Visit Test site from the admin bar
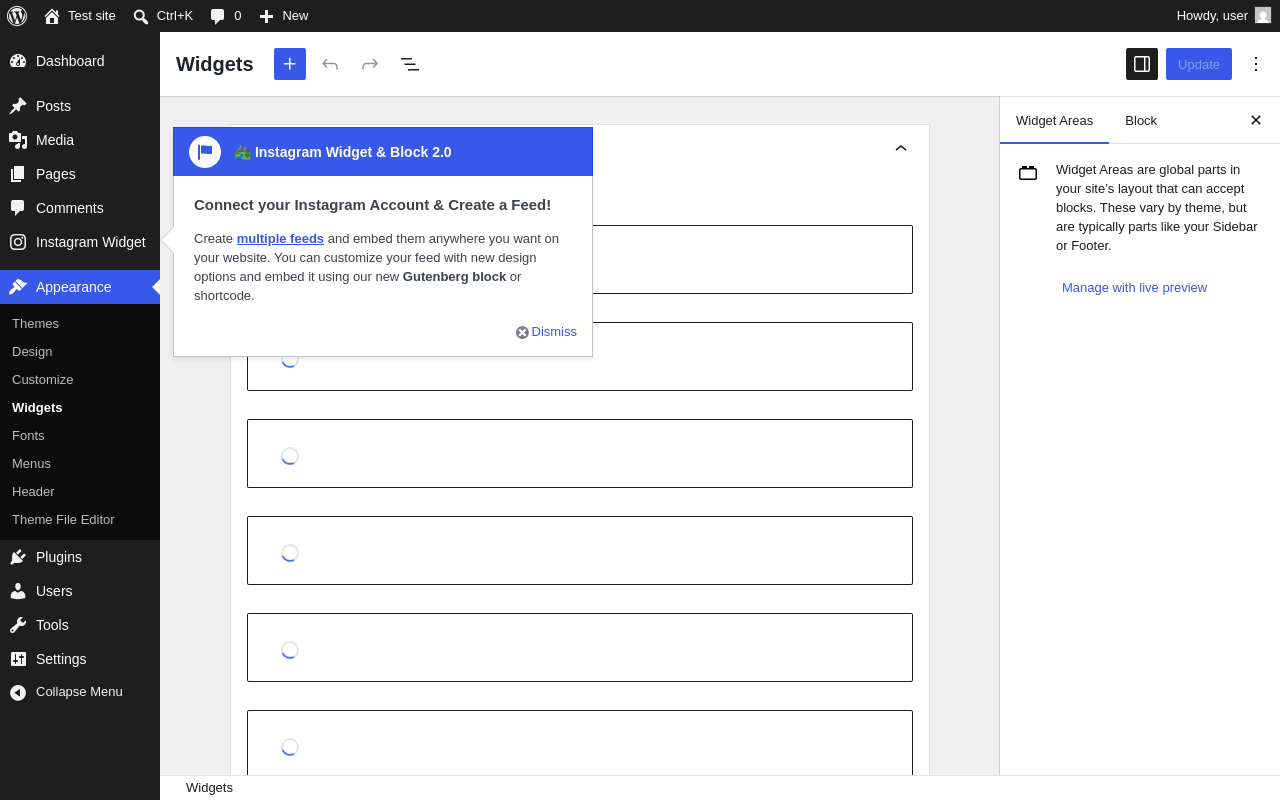The height and width of the screenshot is (800, 1280). point(80,16)
